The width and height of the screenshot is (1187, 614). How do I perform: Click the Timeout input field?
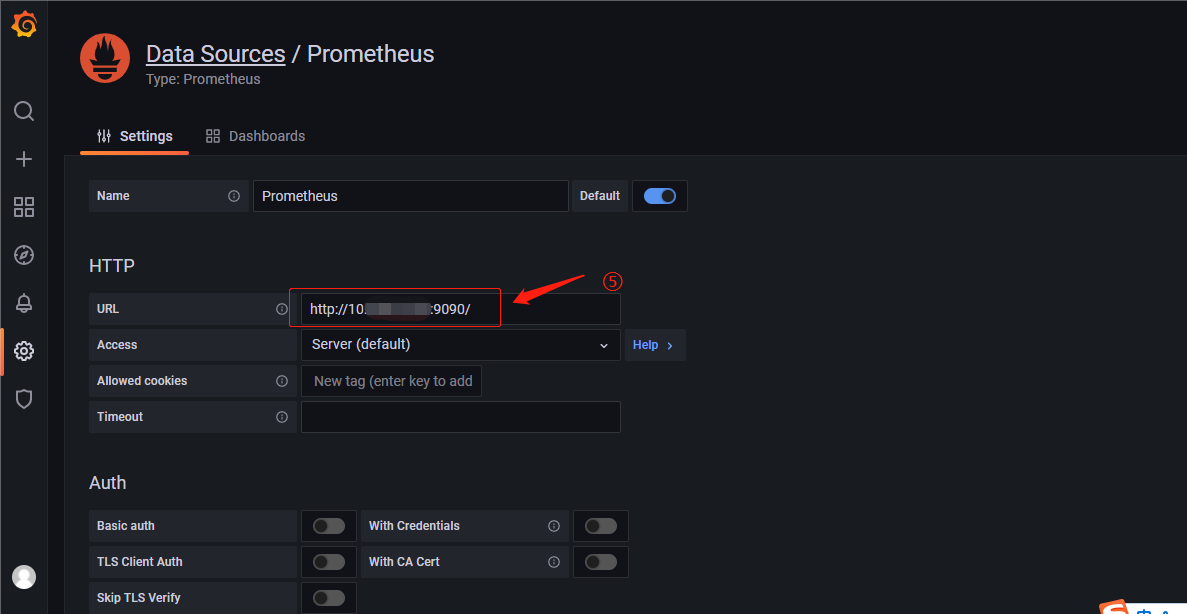click(460, 417)
